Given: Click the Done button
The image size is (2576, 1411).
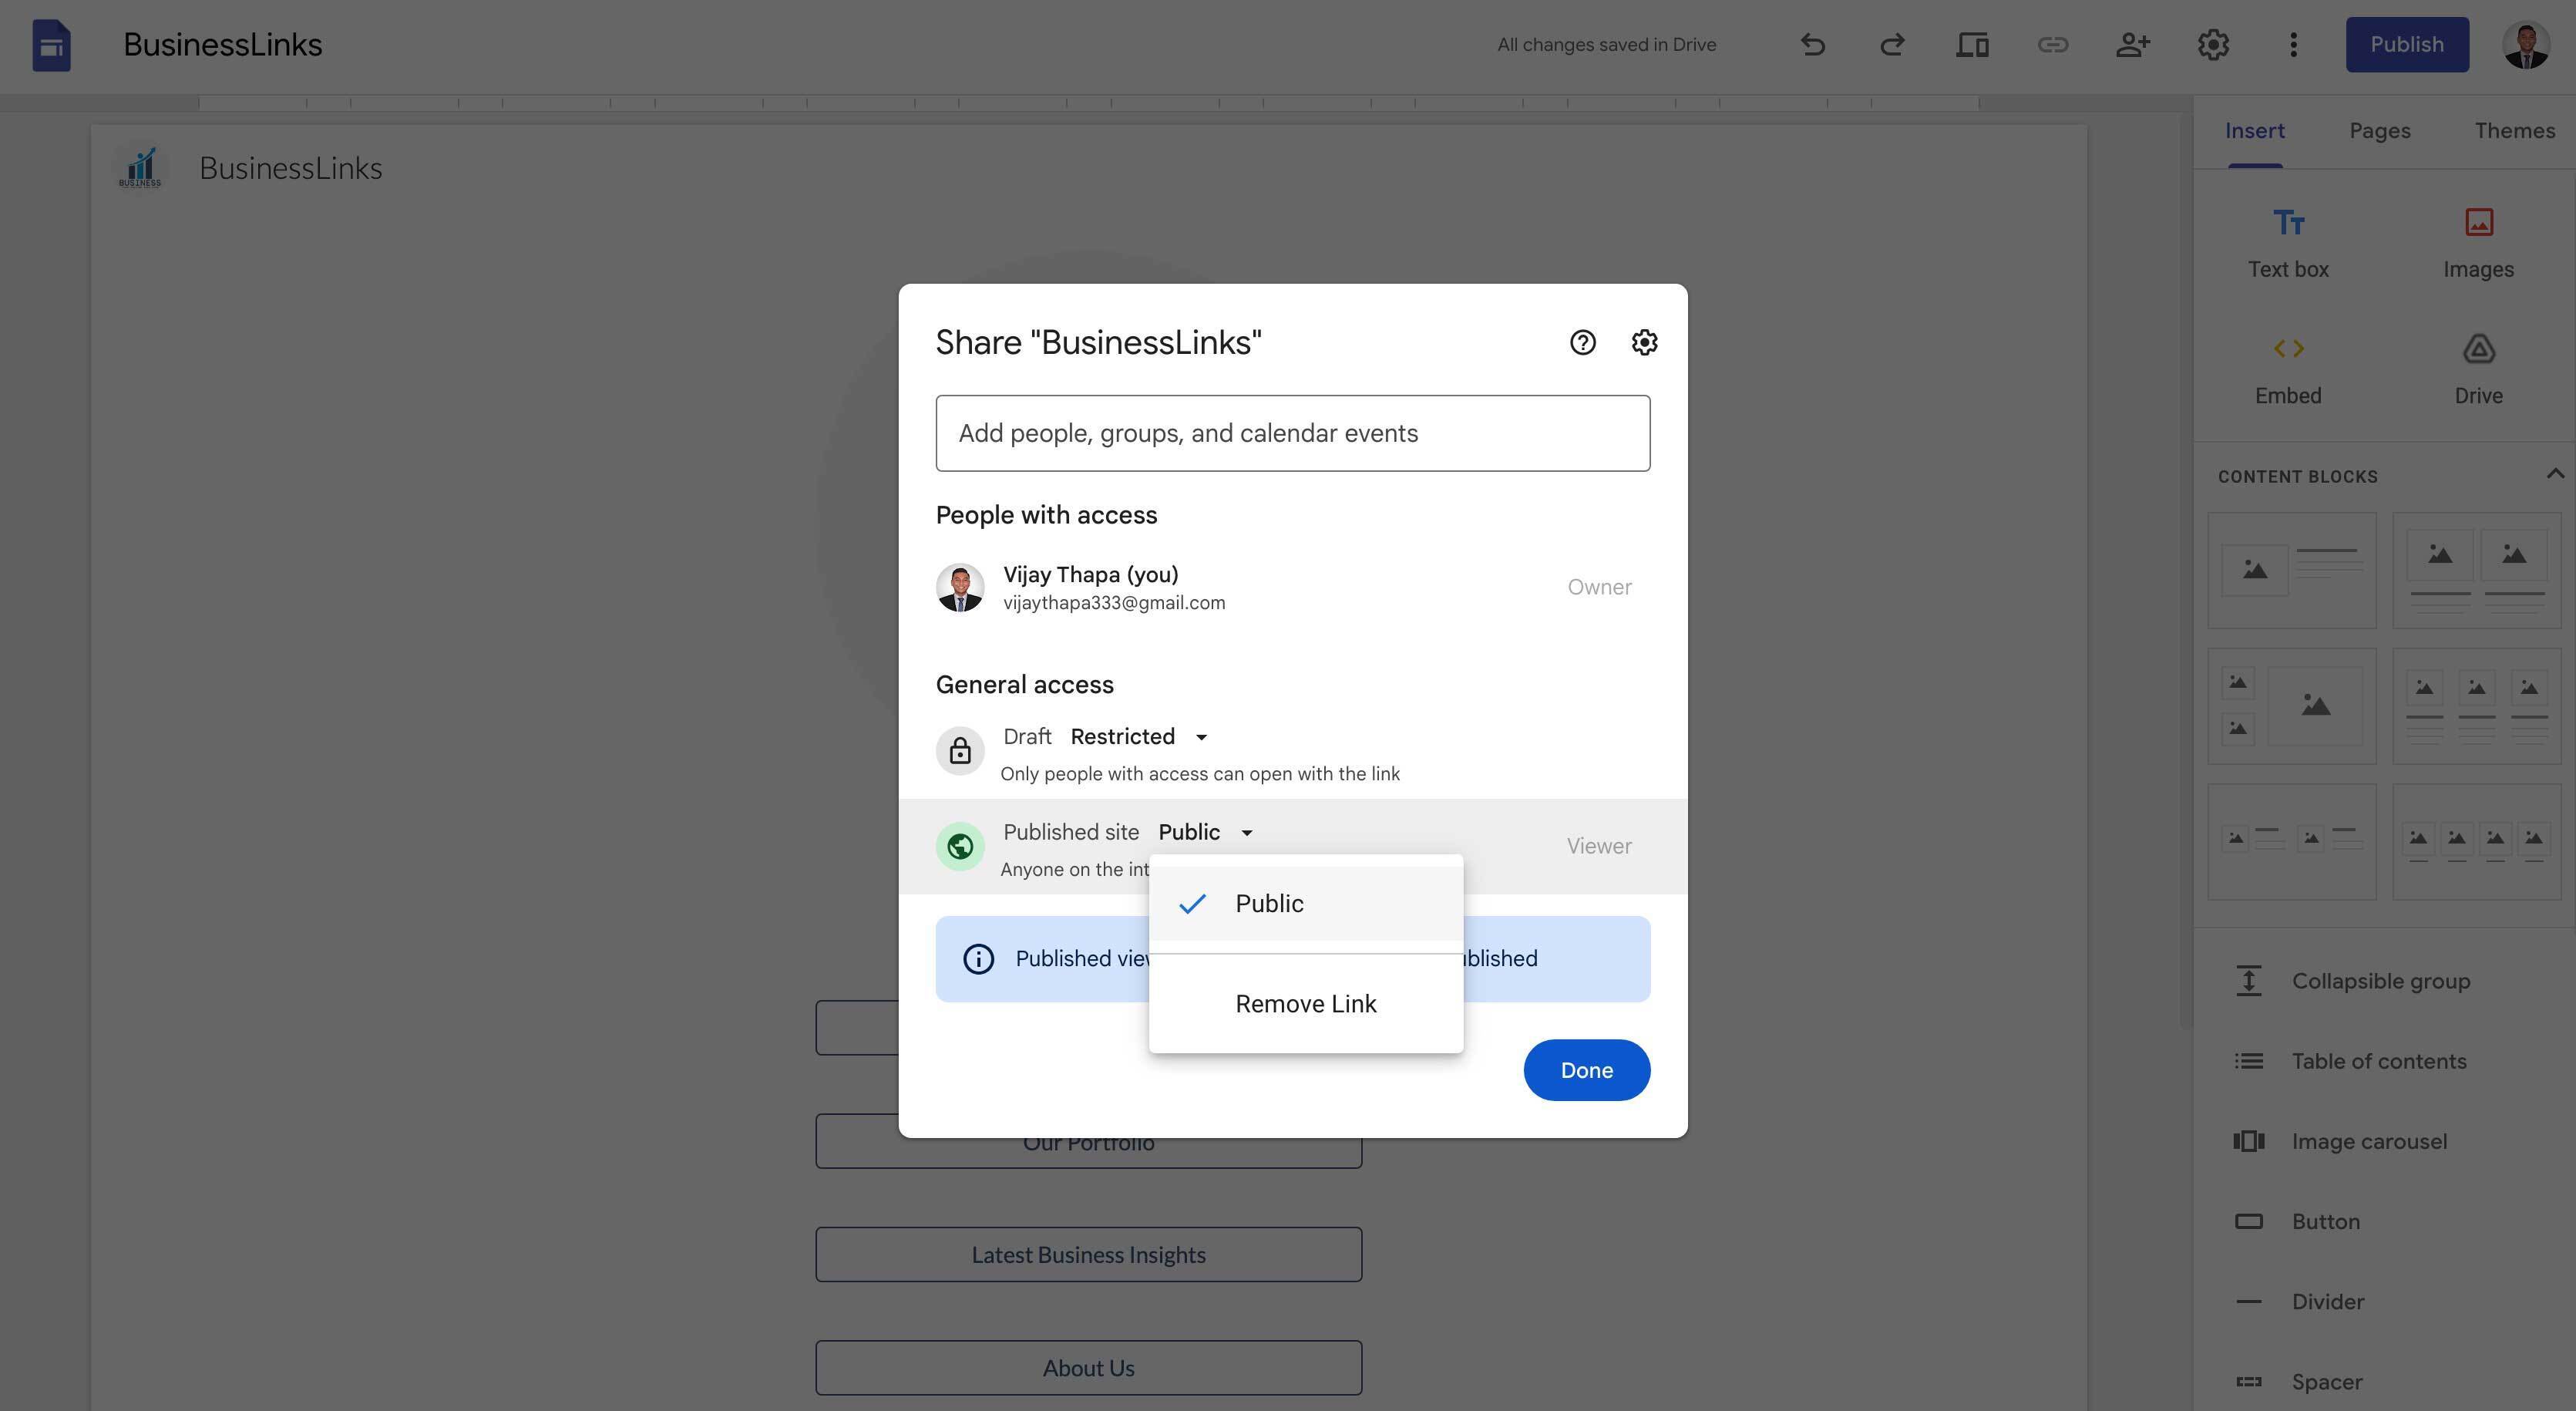Looking at the screenshot, I should [x=1586, y=1069].
